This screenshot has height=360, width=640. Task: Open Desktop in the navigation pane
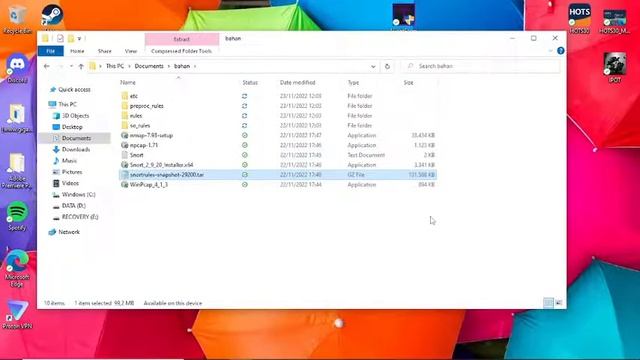coord(72,127)
